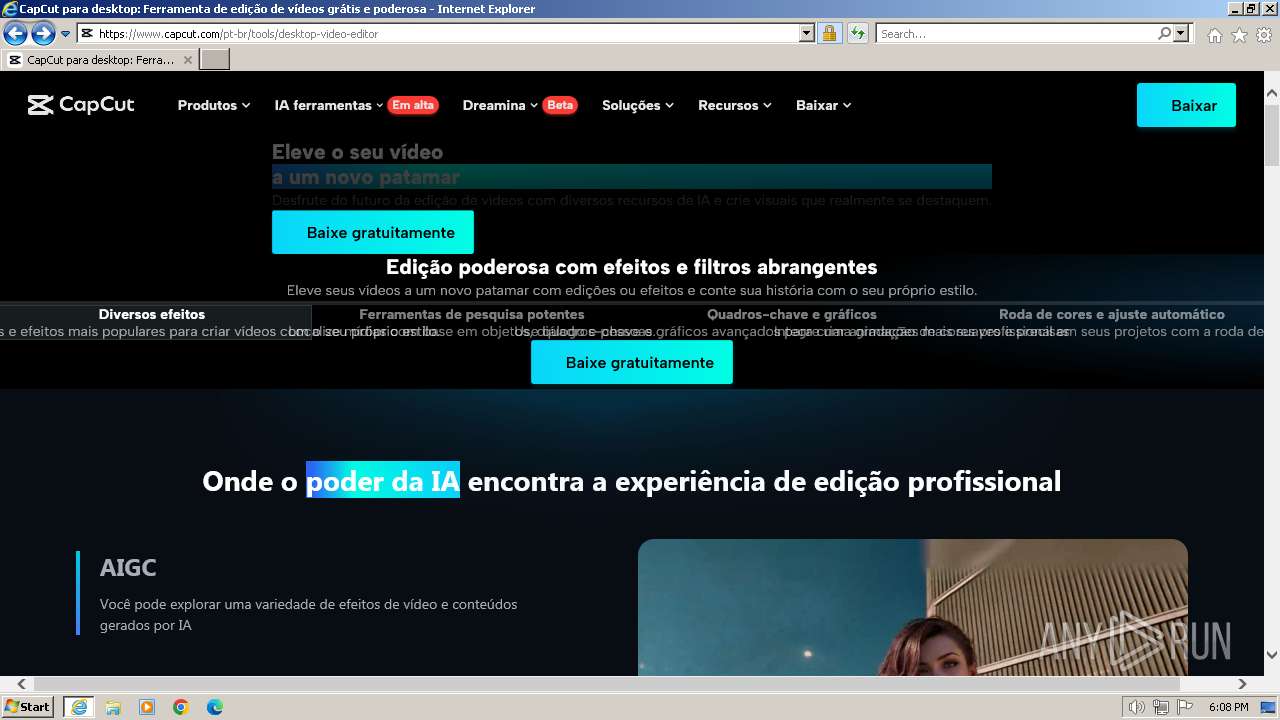Click the Baixar button in the header
Viewport: 1280px width, 720px height.
pyautogui.click(x=1186, y=105)
